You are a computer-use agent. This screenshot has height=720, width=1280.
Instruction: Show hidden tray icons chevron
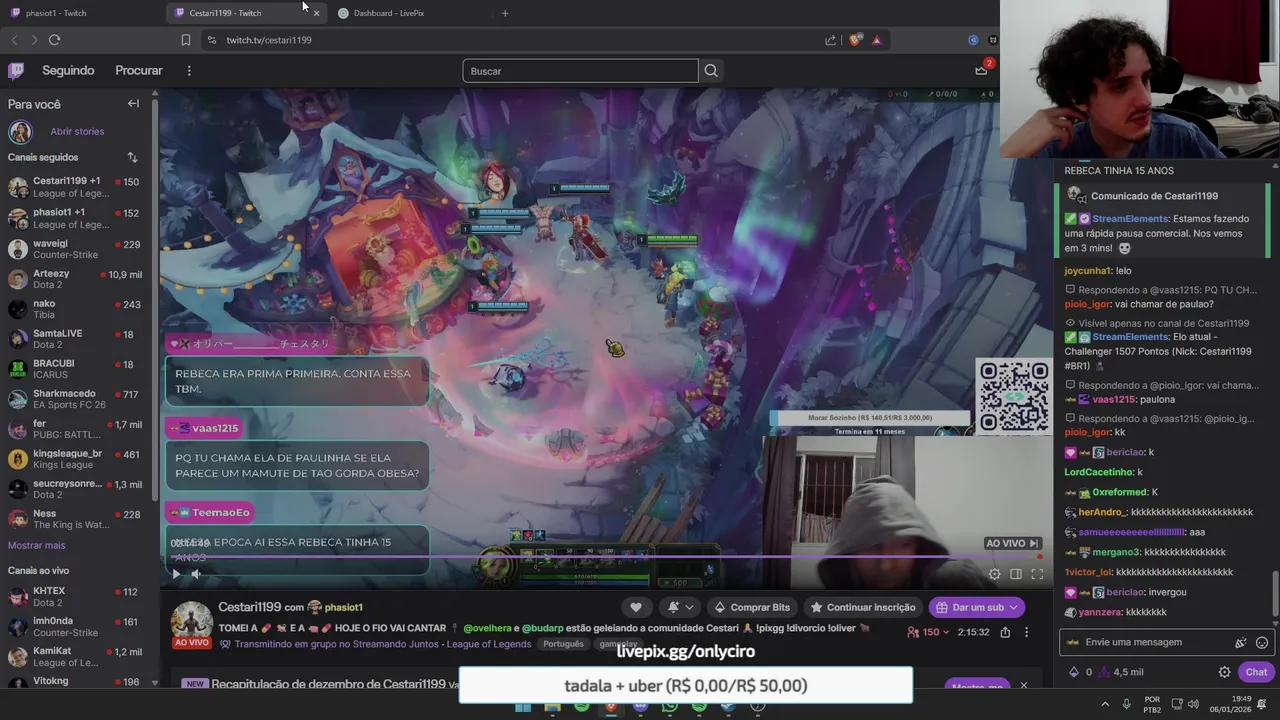1105,704
